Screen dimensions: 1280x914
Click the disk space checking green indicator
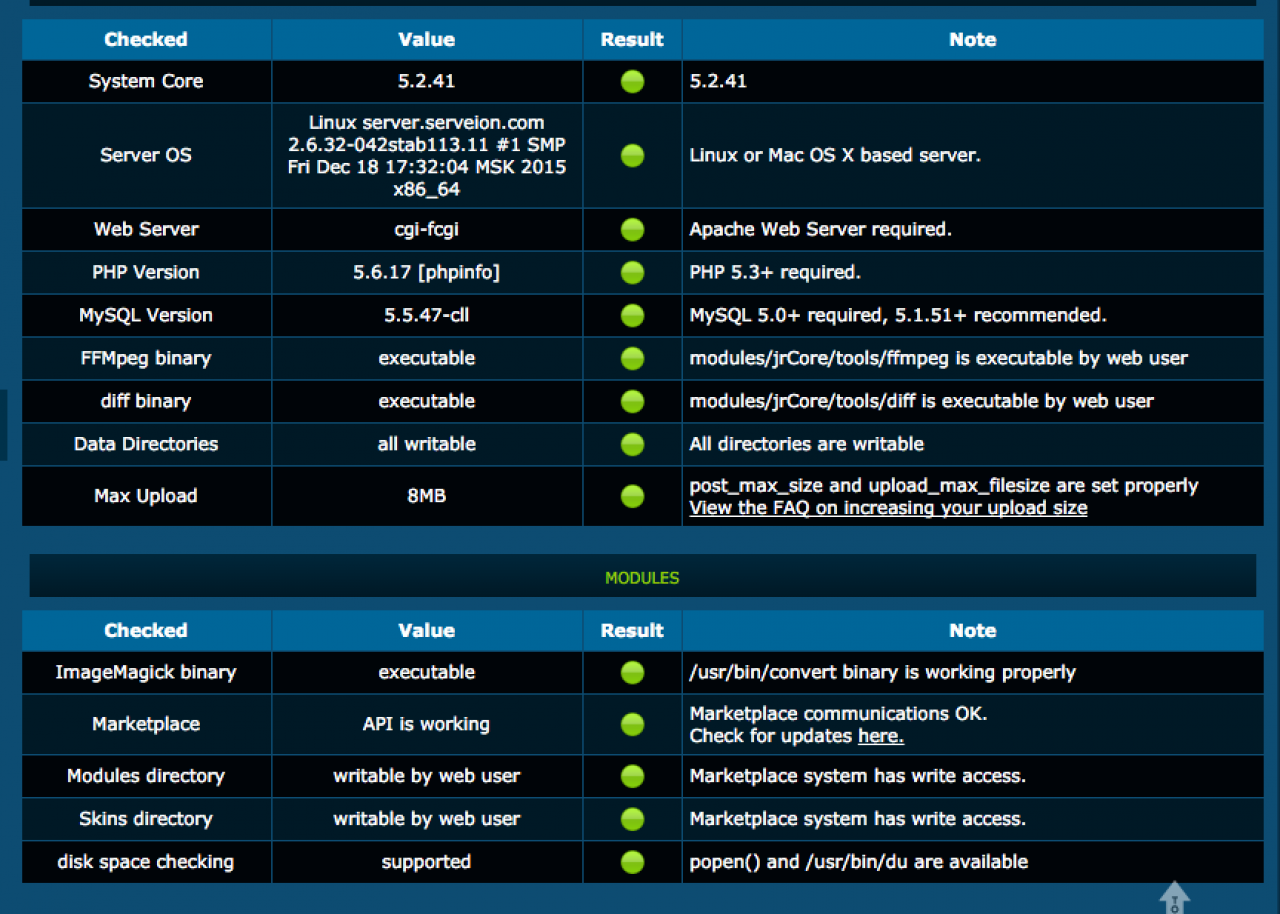[632, 861]
